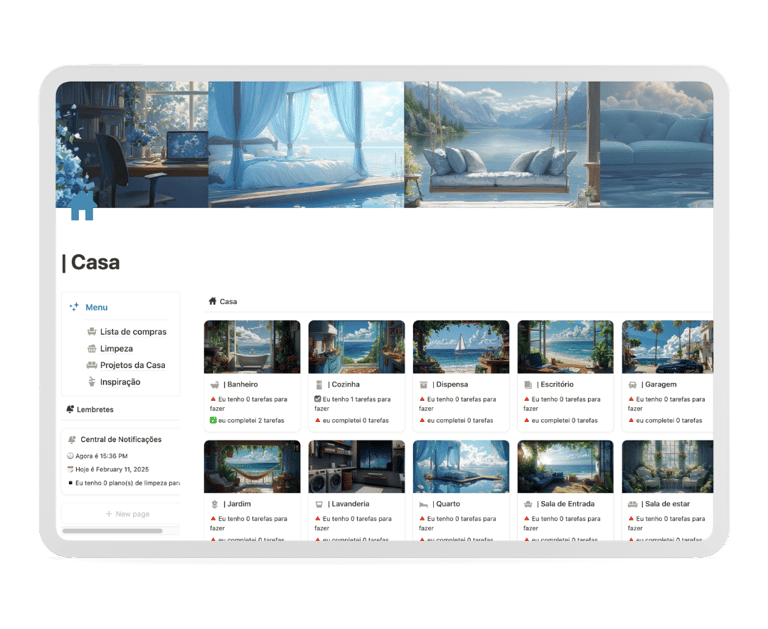Click 'eu completei 2 tarefas' on Banheiro
The image size is (768, 629).
click(251, 420)
